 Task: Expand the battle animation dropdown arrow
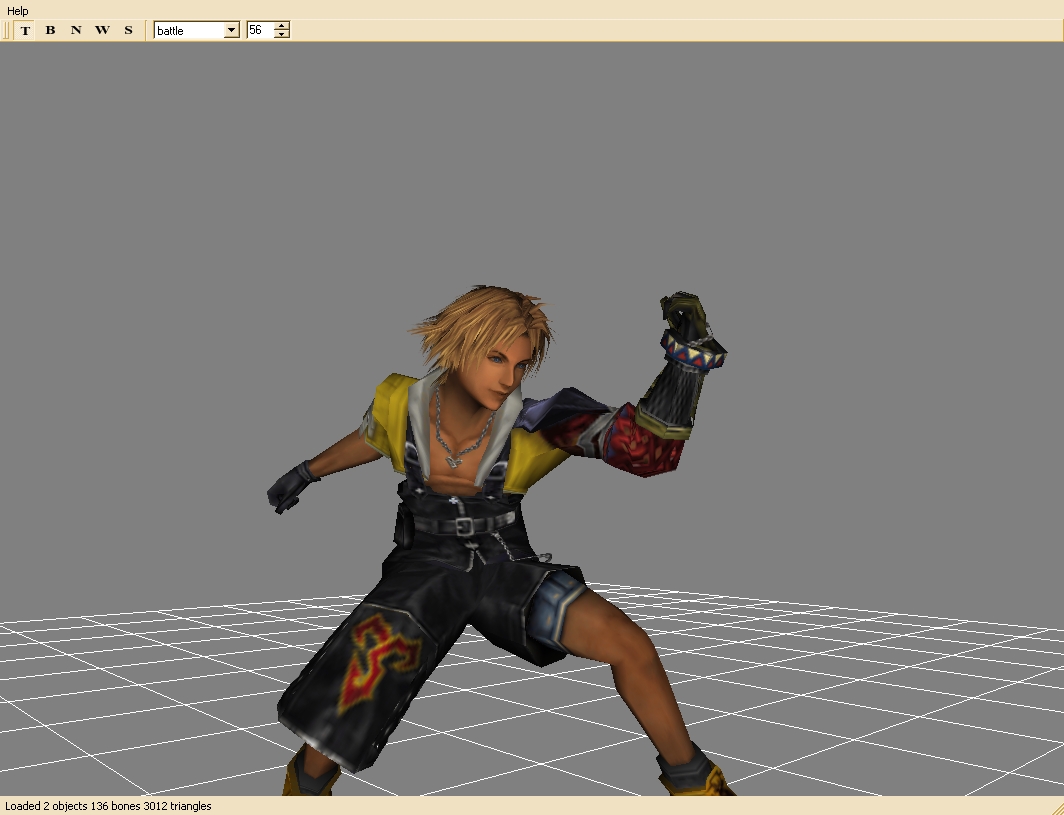tap(231, 30)
